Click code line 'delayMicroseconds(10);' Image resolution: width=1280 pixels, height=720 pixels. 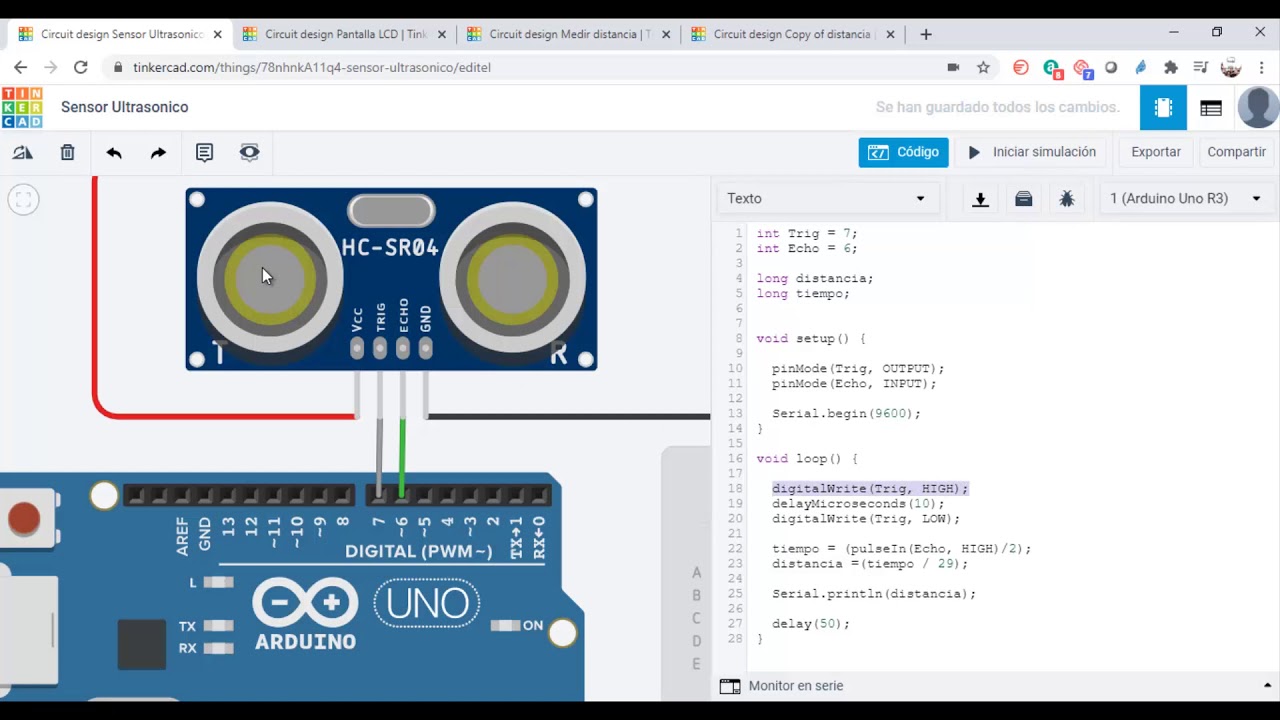coord(858,503)
